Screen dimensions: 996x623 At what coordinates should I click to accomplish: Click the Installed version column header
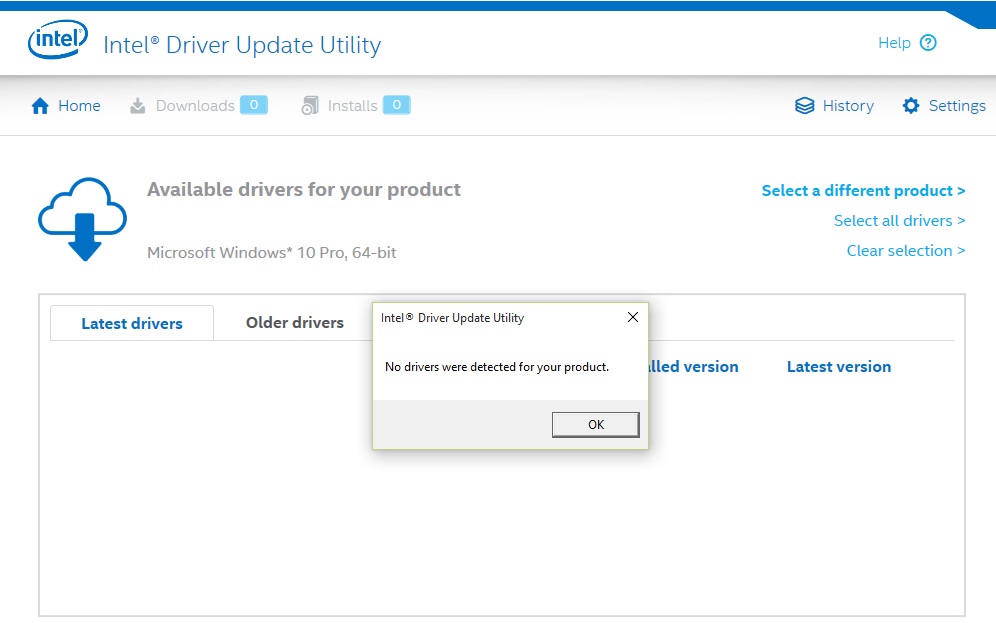tap(693, 366)
